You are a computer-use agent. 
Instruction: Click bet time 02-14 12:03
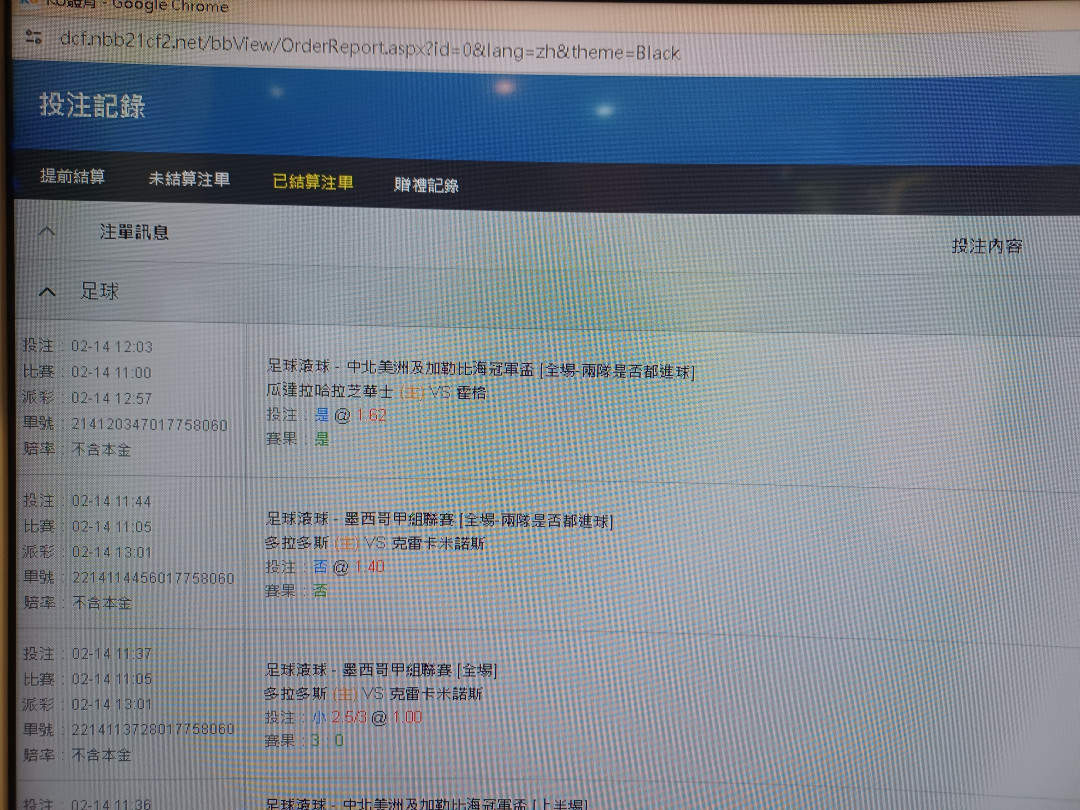click(112, 346)
